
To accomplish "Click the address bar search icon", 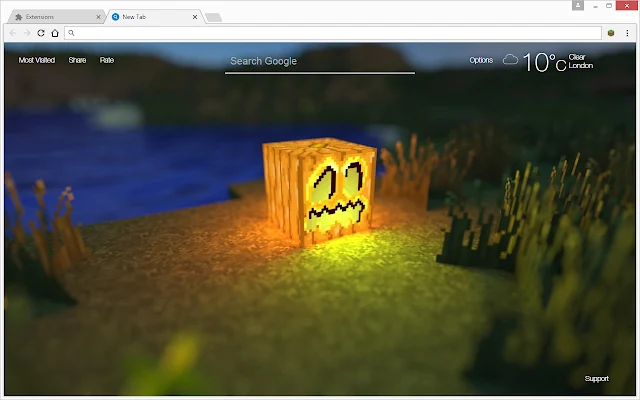I will [x=71, y=33].
